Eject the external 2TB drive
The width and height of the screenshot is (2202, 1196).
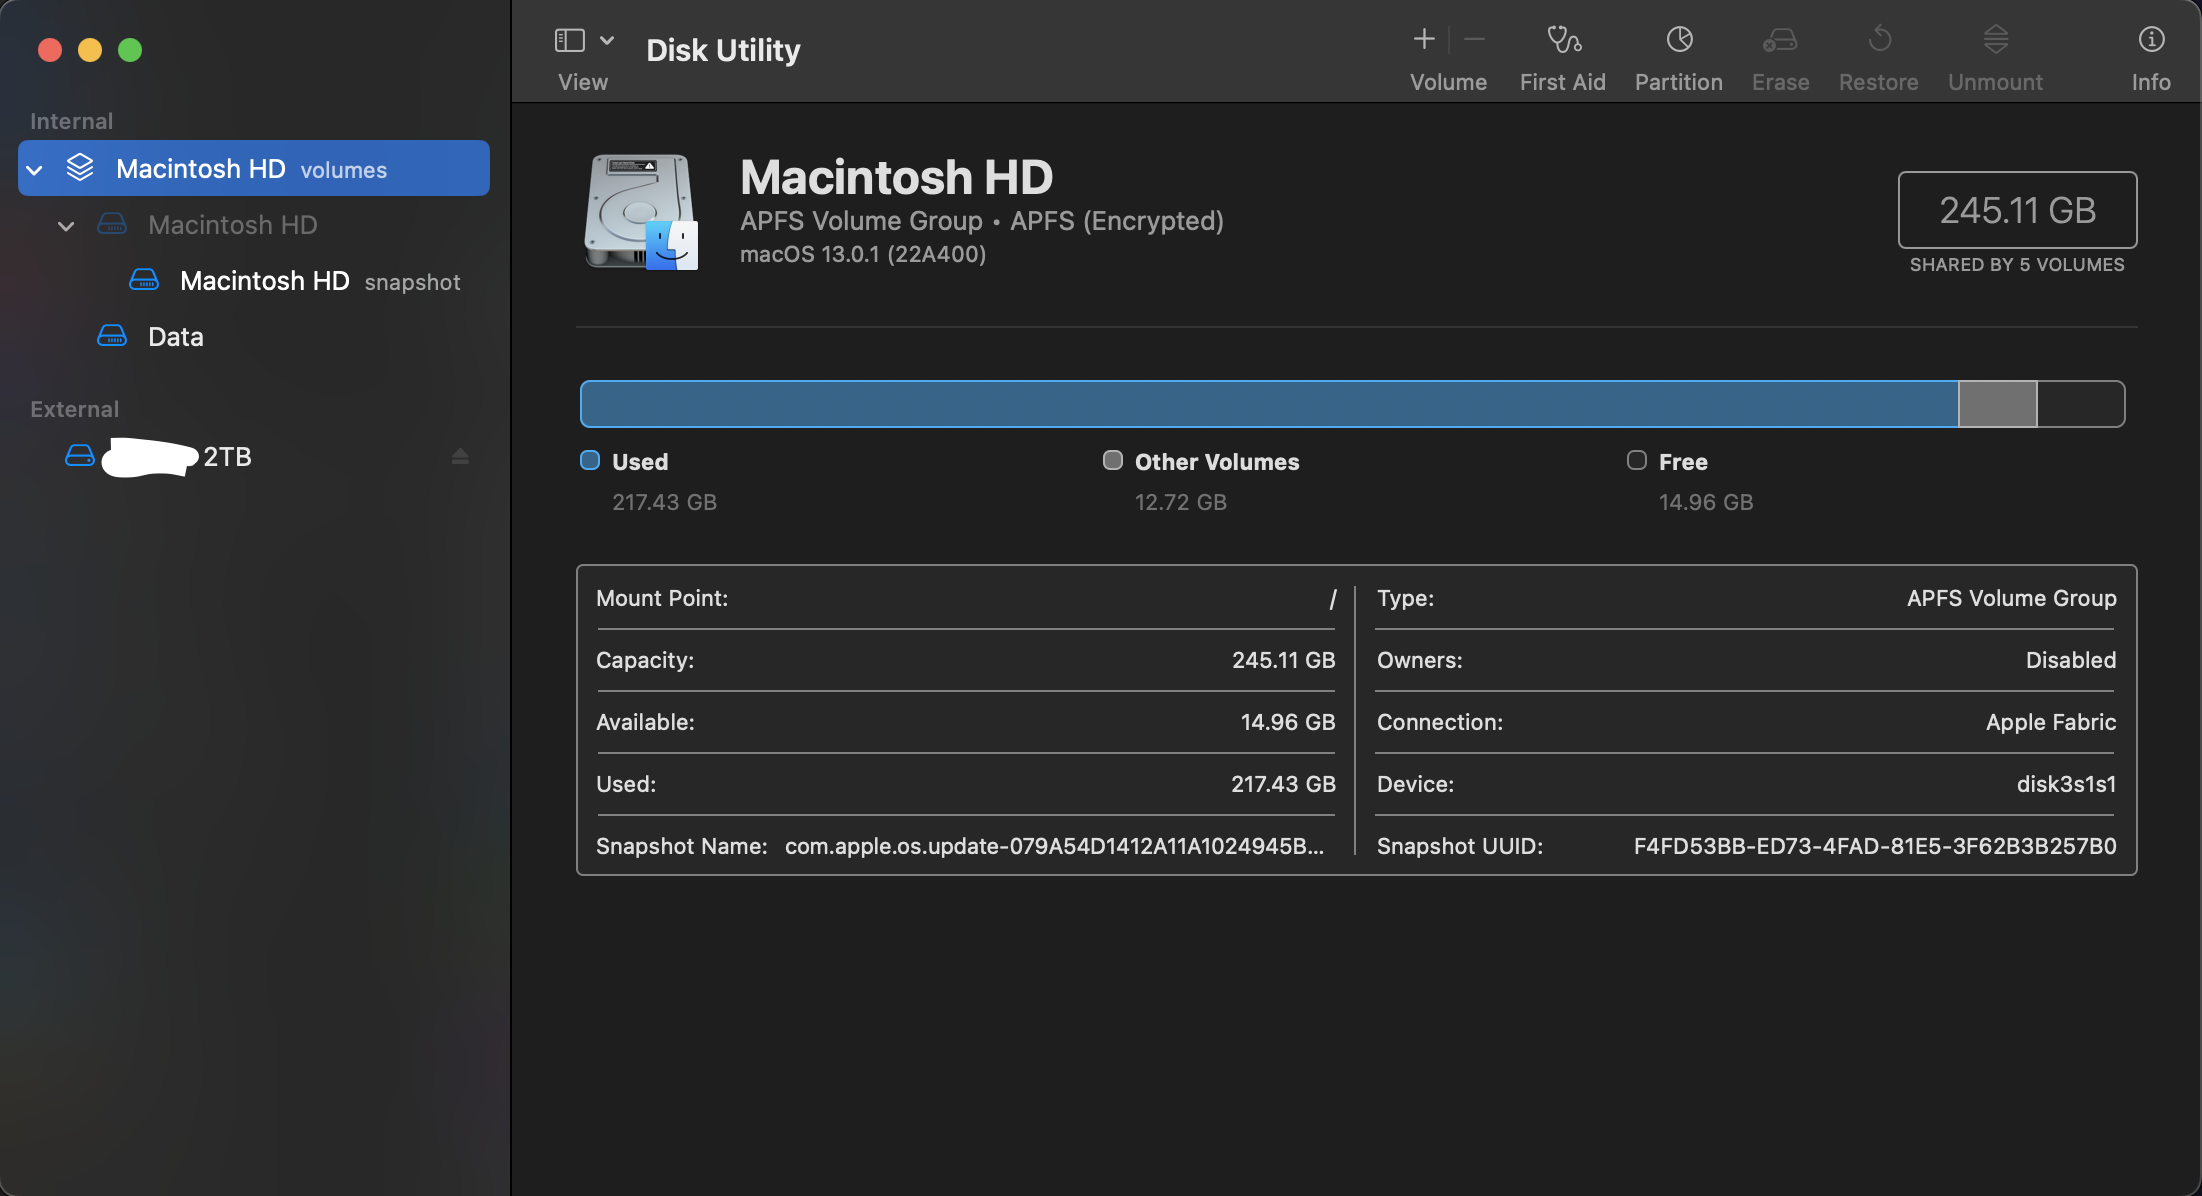pyautogui.click(x=460, y=456)
